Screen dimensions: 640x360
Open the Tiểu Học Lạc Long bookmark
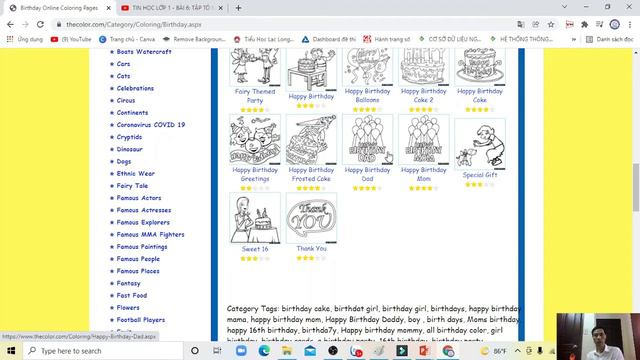264,39
